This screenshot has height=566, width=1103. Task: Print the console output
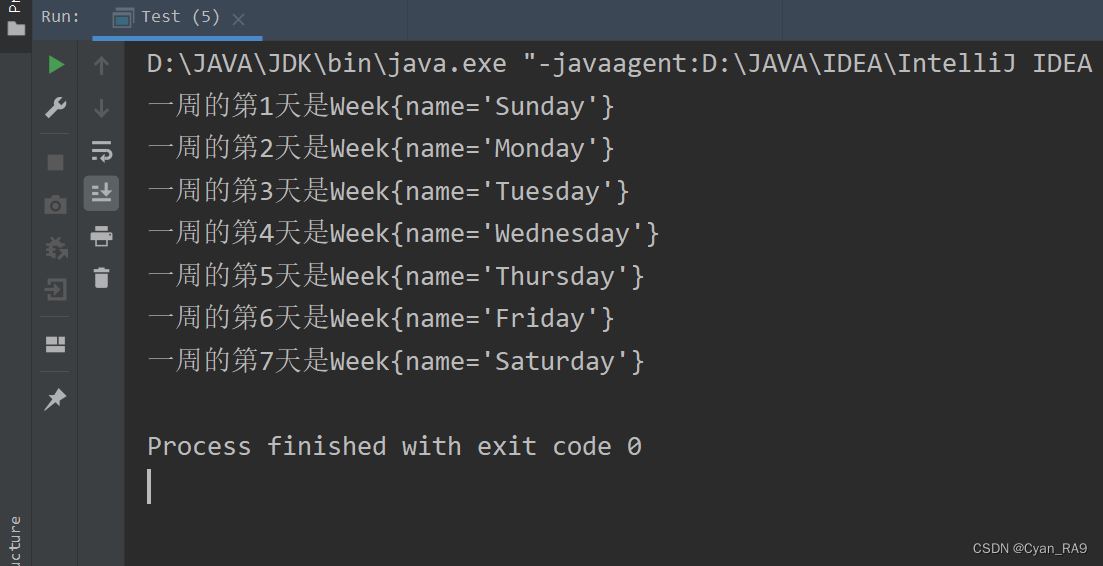click(x=101, y=236)
